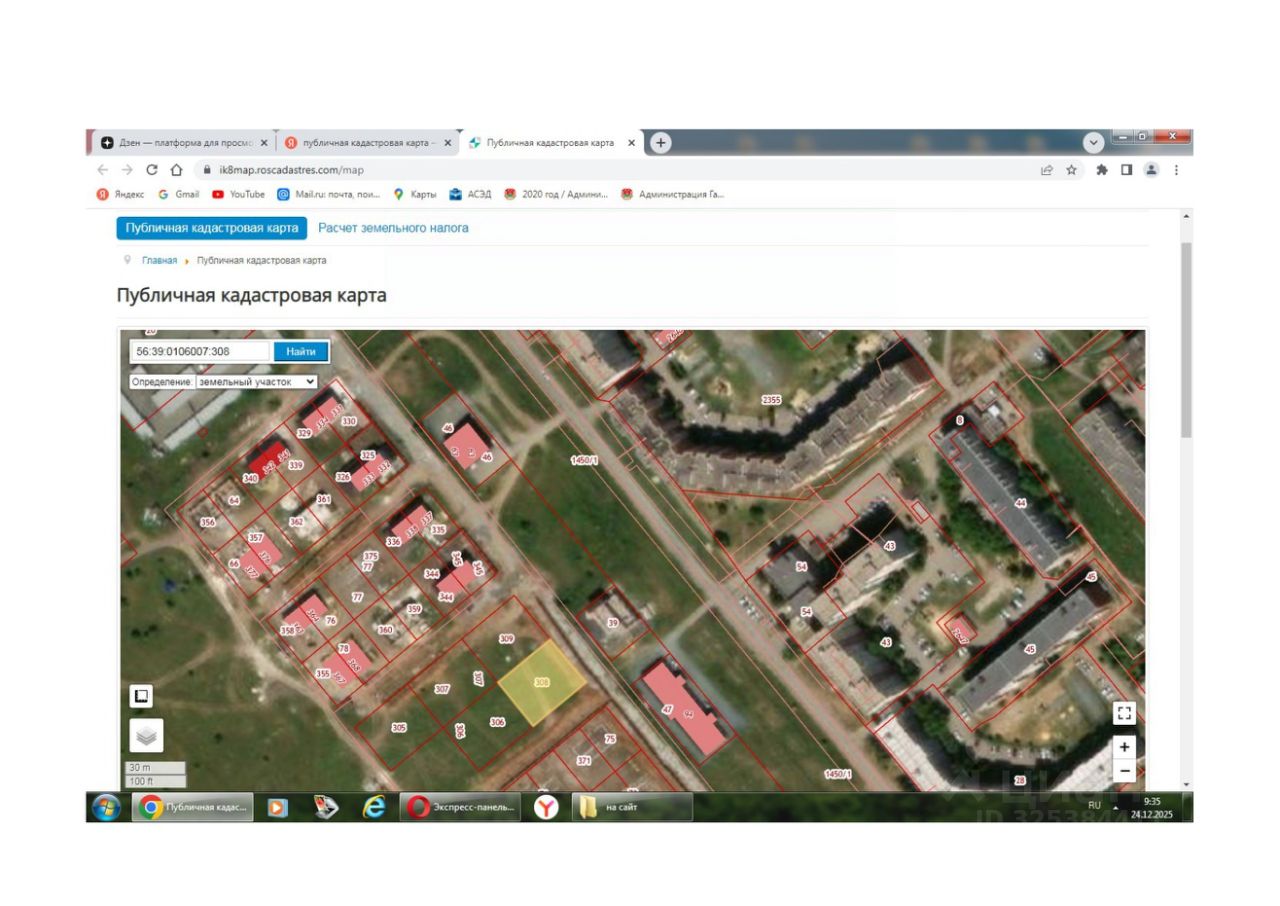Open the на сайт folder taskbar button
The height and width of the screenshot is (906, 1280).
[632, 807]
